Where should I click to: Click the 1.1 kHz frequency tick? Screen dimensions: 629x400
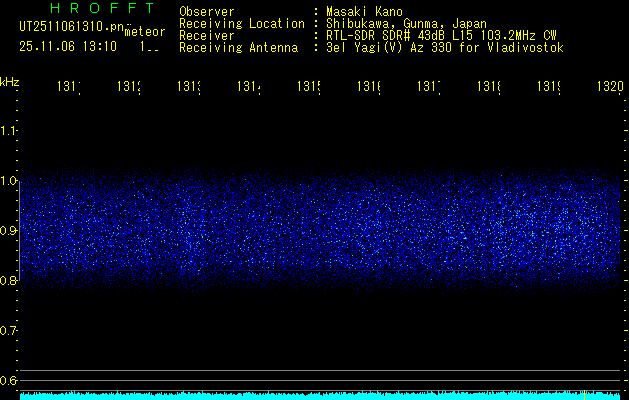(9, 131)
